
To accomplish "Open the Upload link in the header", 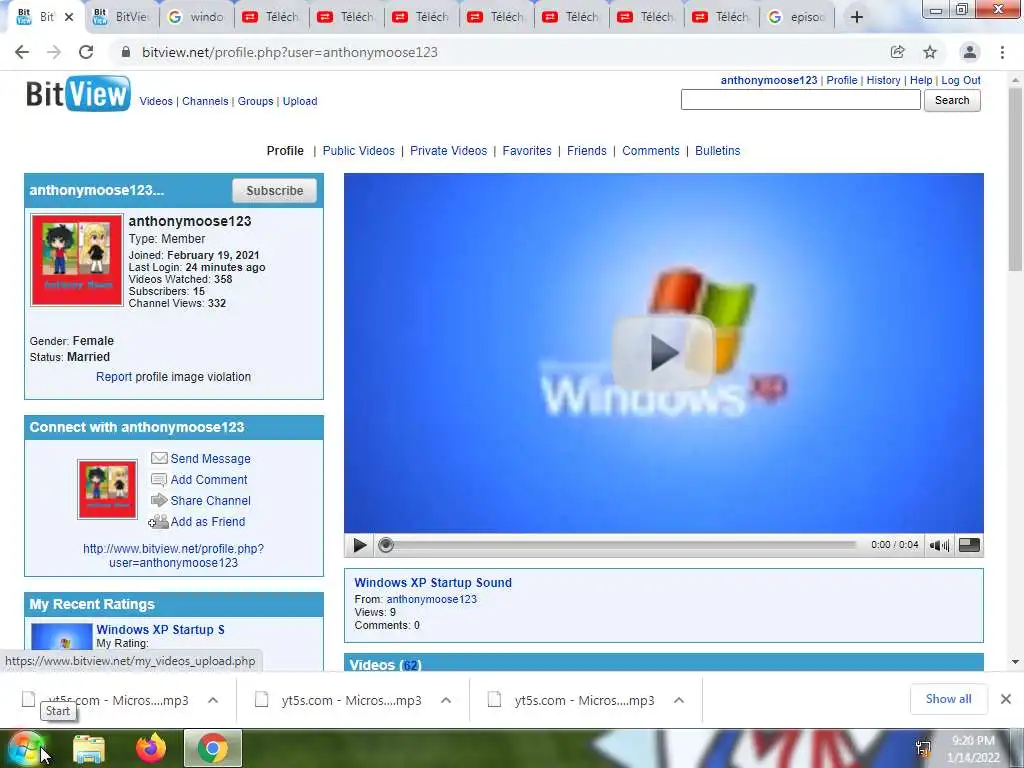I will [x=300, y=101].
